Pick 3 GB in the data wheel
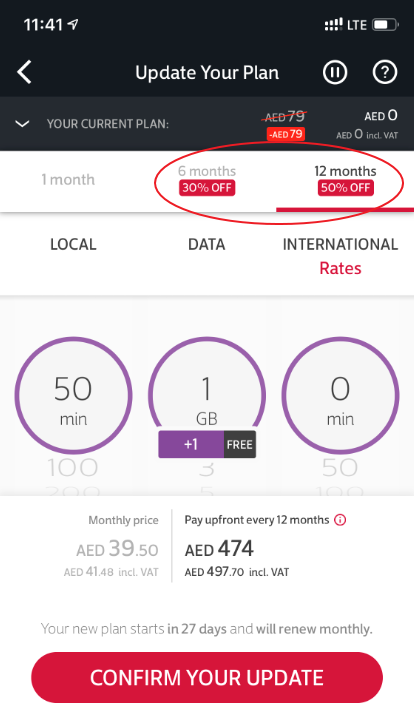414x719 pixels. (207, 469)
